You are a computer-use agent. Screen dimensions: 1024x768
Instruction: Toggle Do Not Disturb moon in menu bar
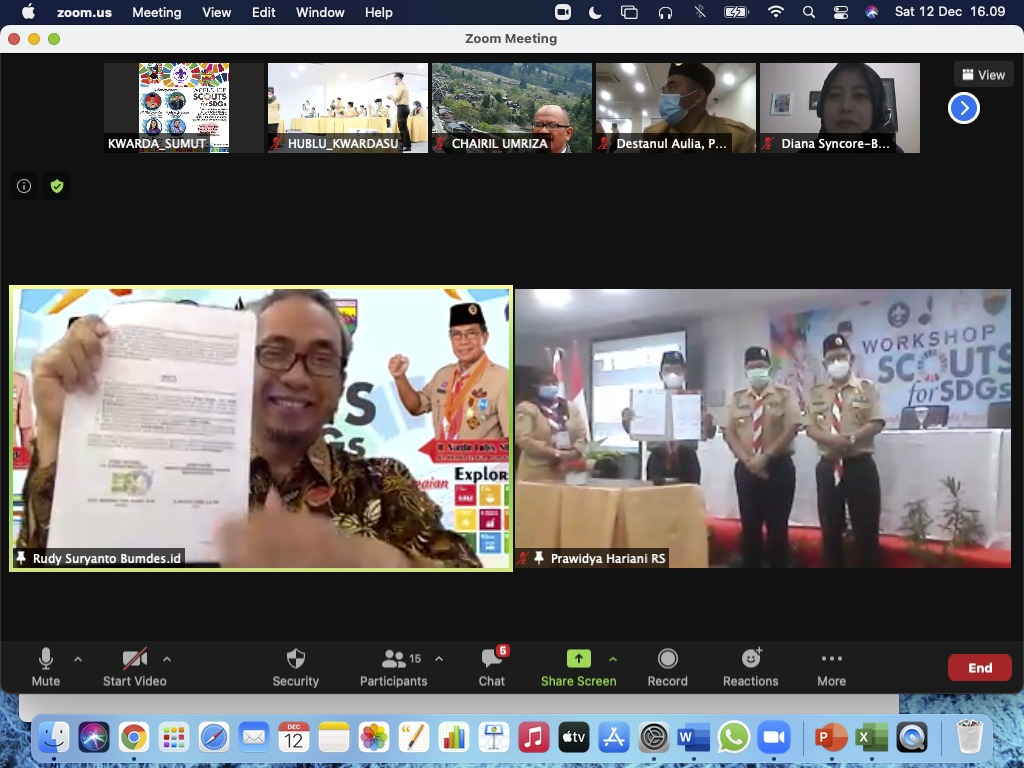click(x=595, y=12)
